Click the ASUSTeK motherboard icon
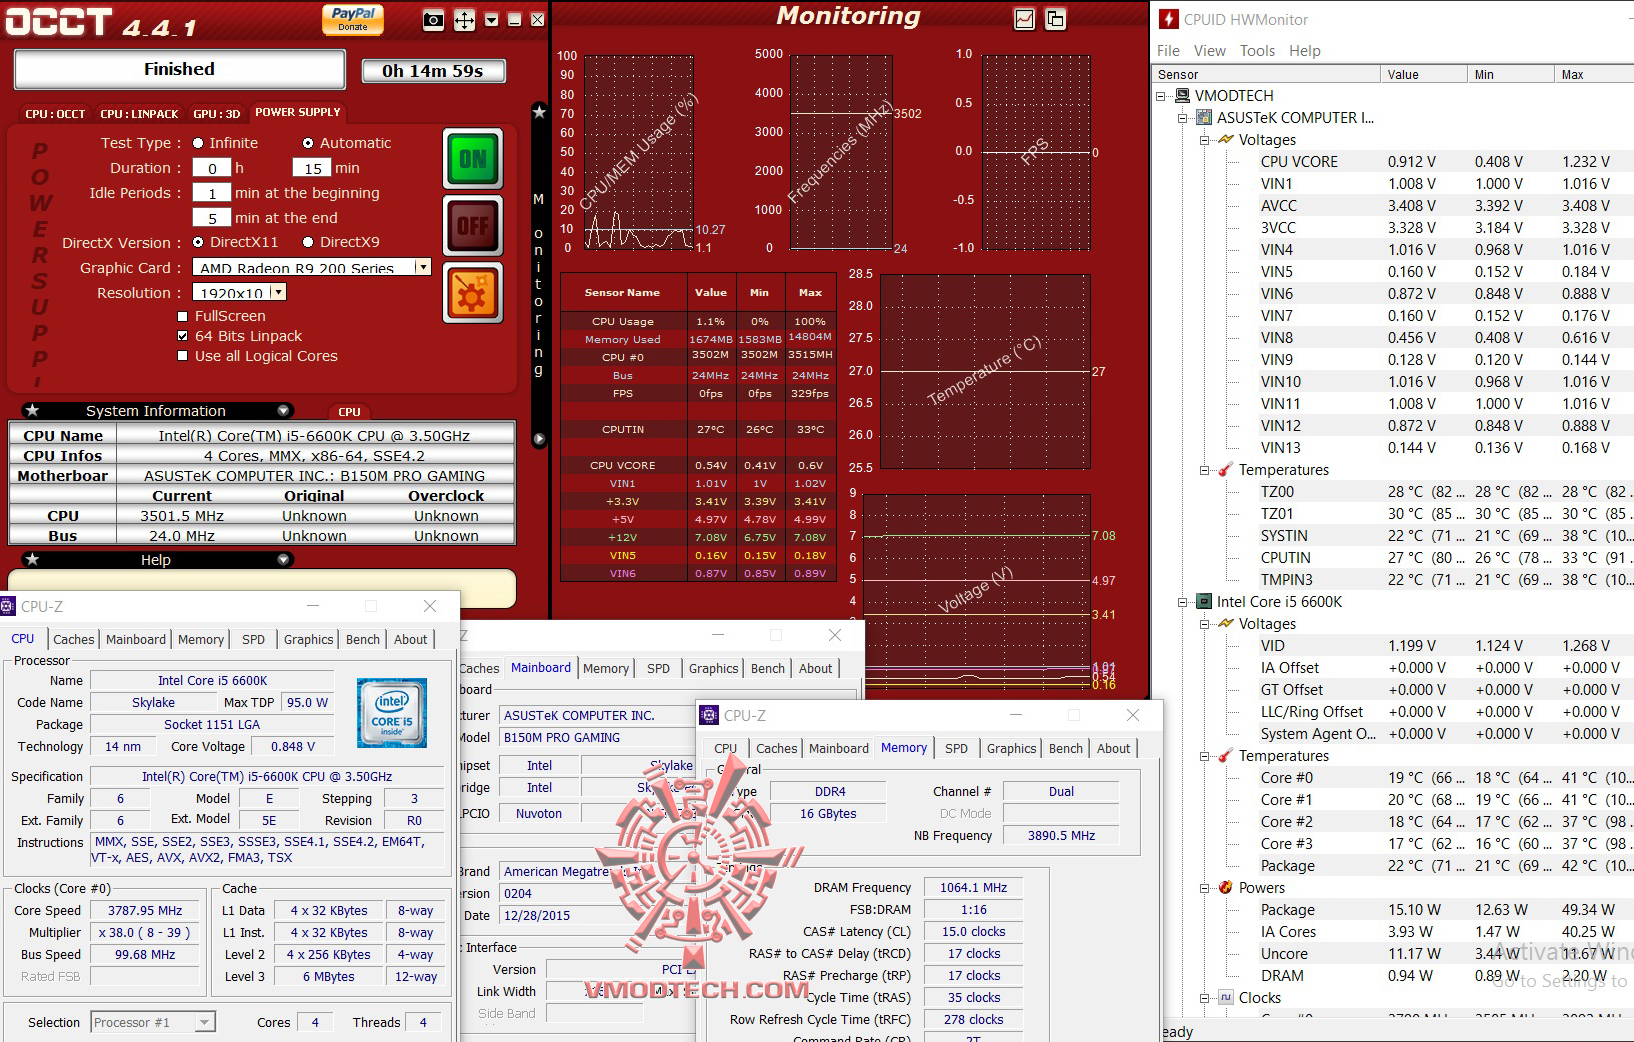1634x1042 pixels. (x=1204, y=118)
